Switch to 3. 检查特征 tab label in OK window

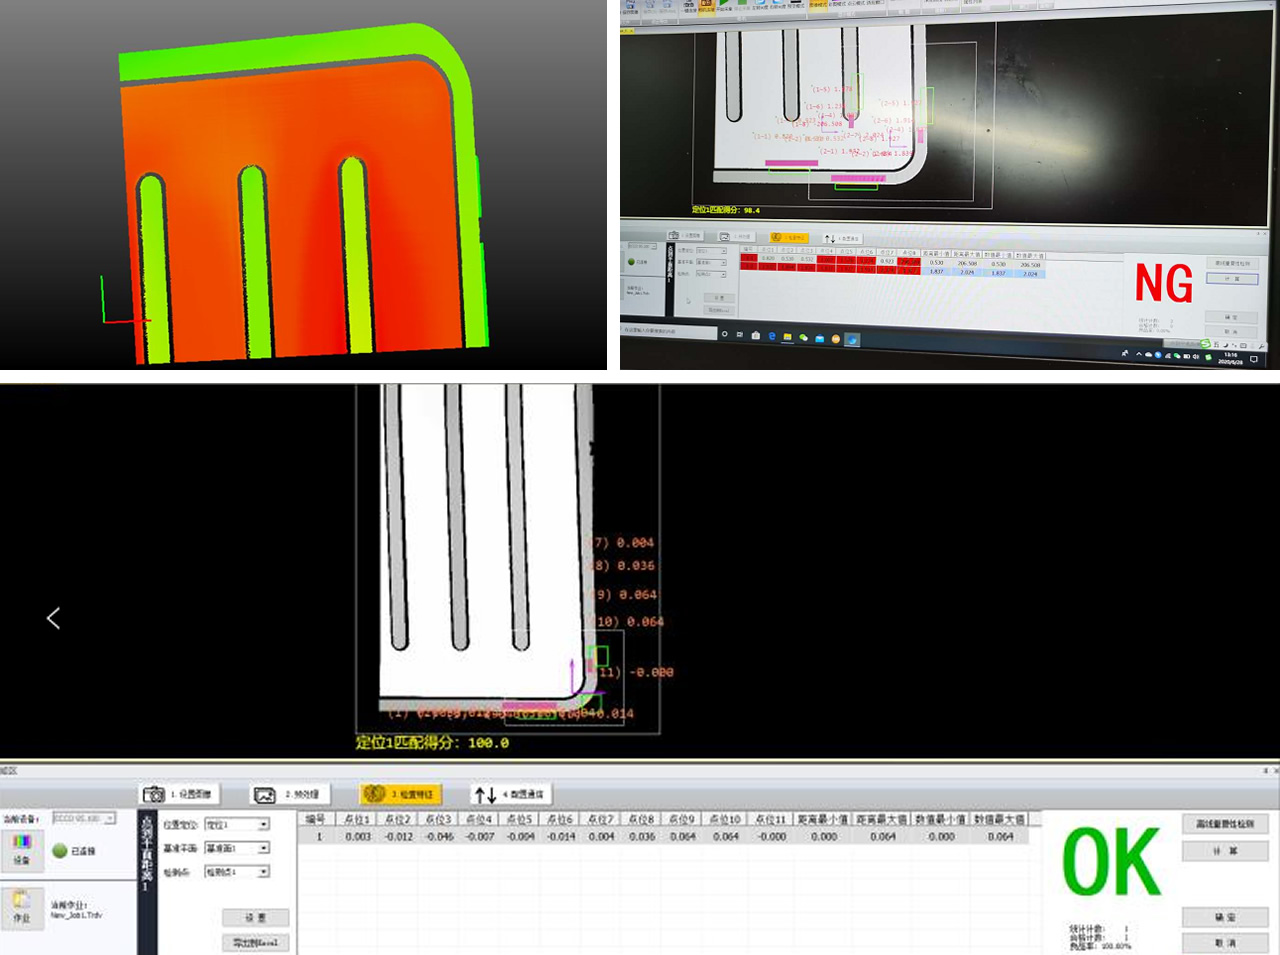click(x=412, y=794)
